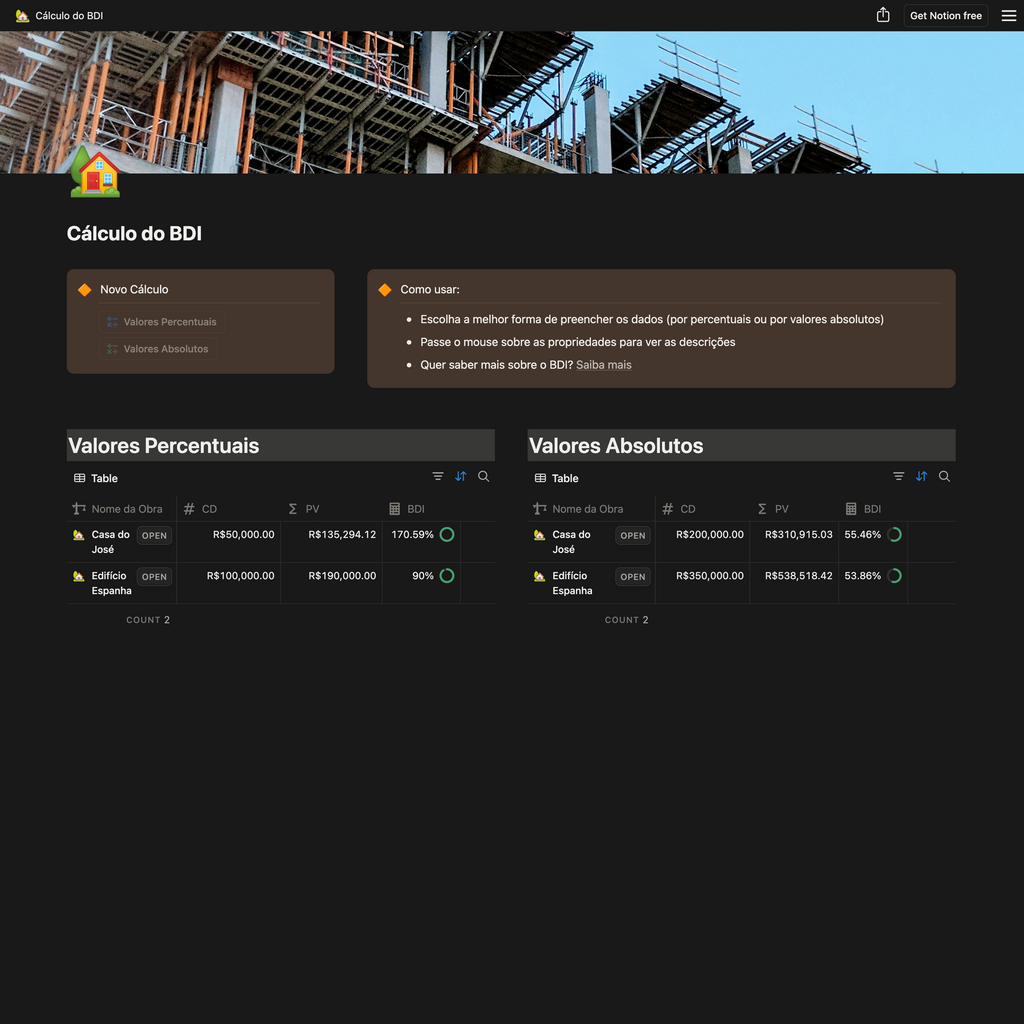
Task: Click the Get Notion free button
Action: tap(945, 15)
